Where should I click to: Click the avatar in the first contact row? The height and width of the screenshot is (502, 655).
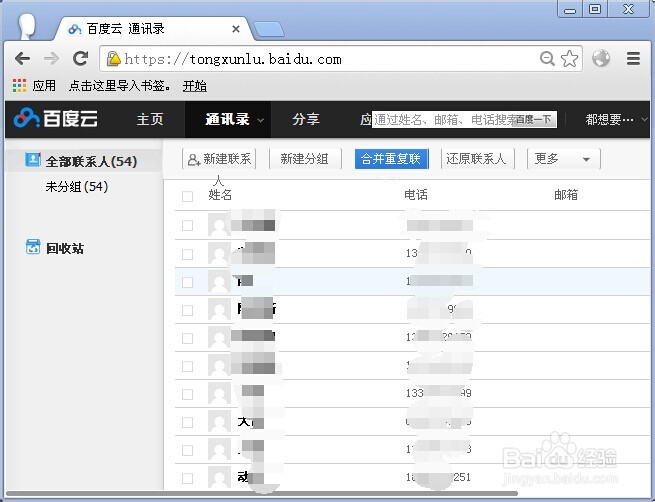click(x=219, y=225)
